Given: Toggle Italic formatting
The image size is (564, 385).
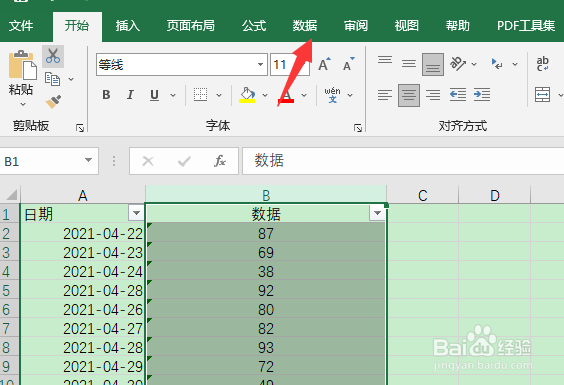Looking at the screenshot, I should point(130,95).
